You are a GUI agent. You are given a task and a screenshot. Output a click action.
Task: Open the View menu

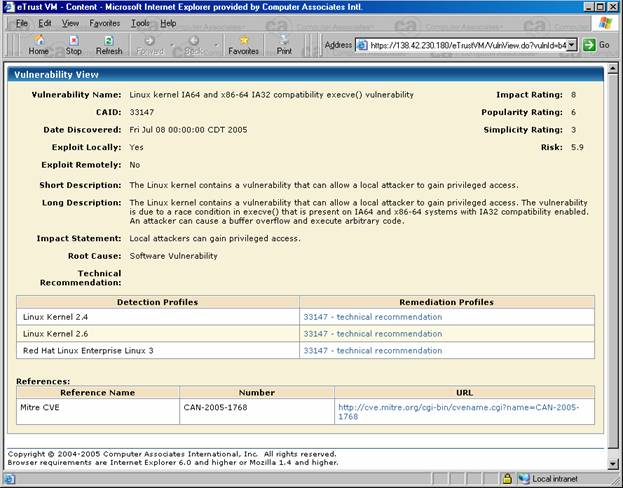pyautogui.click(x=70, y=22)
